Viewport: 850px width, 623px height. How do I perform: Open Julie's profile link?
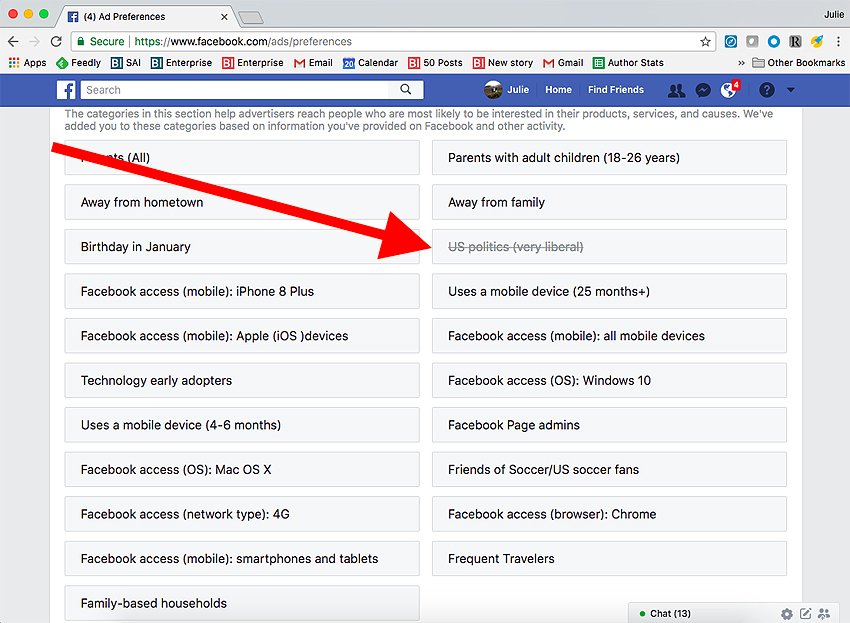[506, 90]
